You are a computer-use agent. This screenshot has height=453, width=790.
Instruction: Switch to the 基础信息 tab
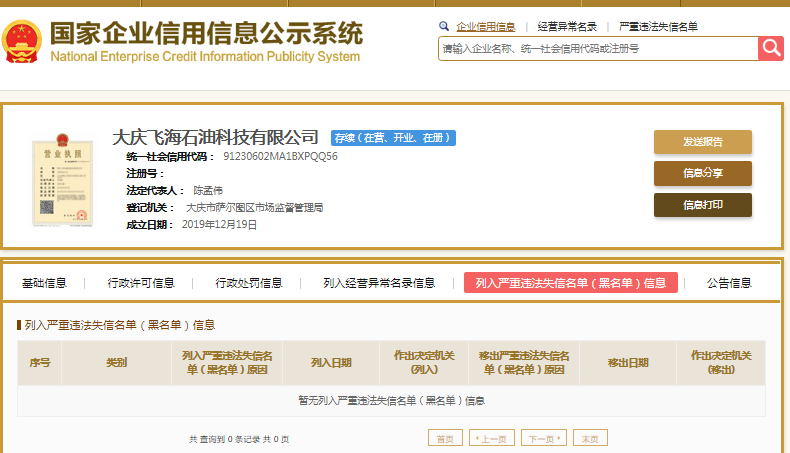point(44,283)
